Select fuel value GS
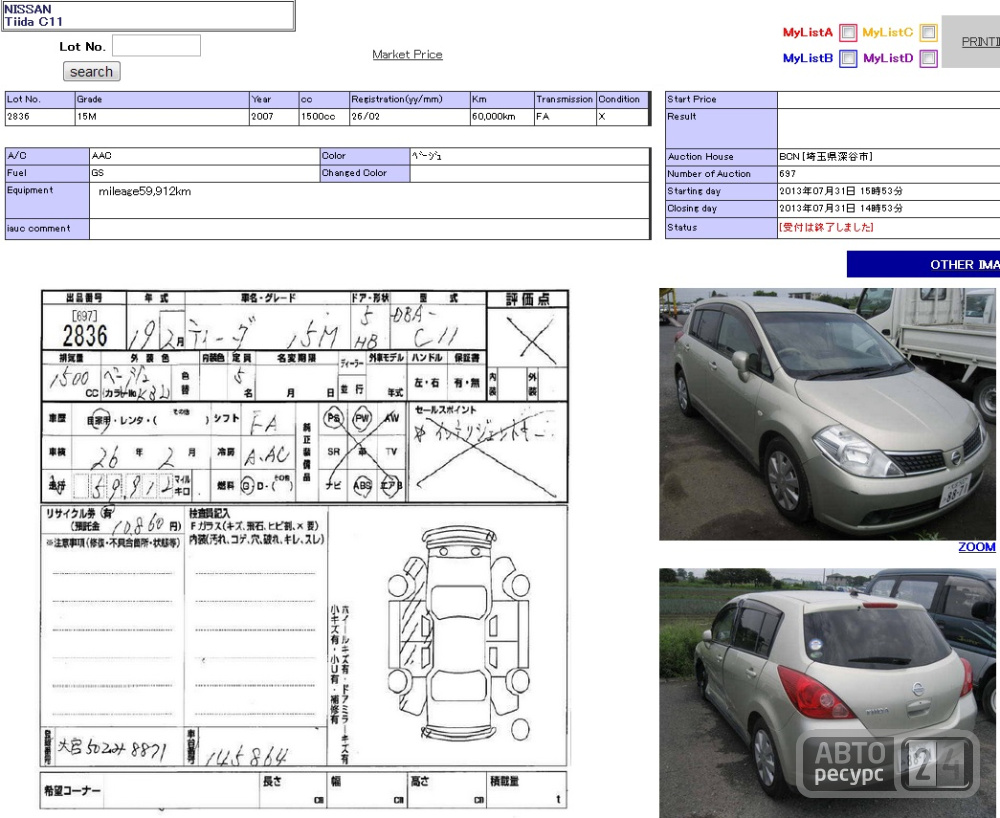The image size is (1000, 818). point(205,173)
